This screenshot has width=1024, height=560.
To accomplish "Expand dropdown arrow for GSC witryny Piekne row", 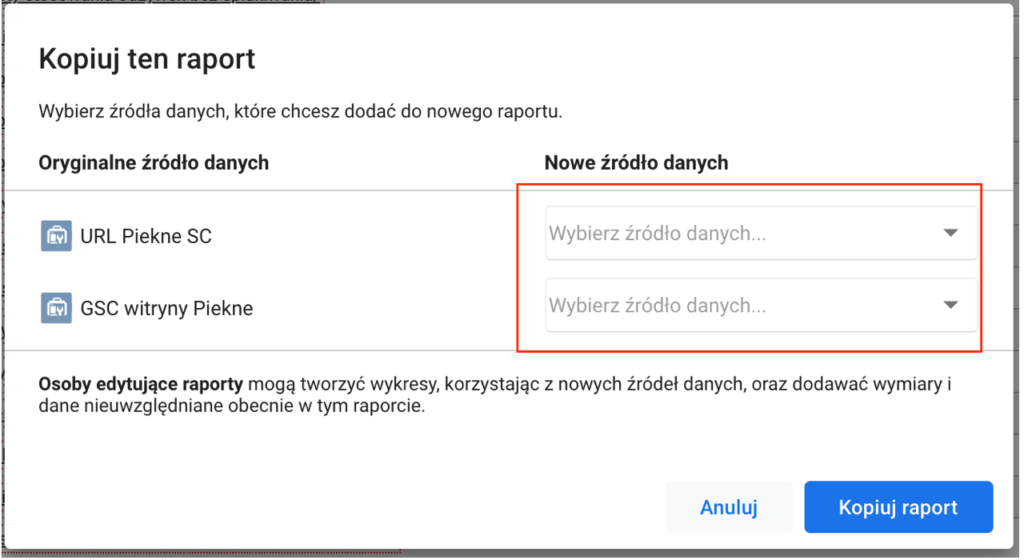I will (x=950, y=305).
